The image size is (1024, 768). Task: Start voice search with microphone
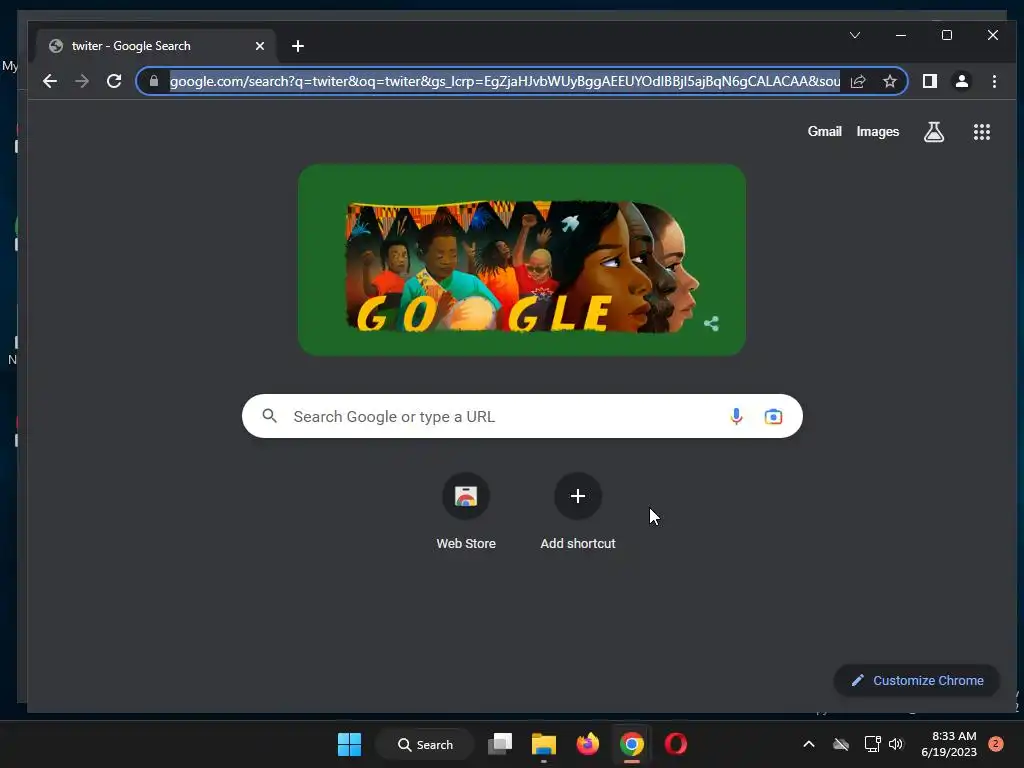click(x=736, y=416)
